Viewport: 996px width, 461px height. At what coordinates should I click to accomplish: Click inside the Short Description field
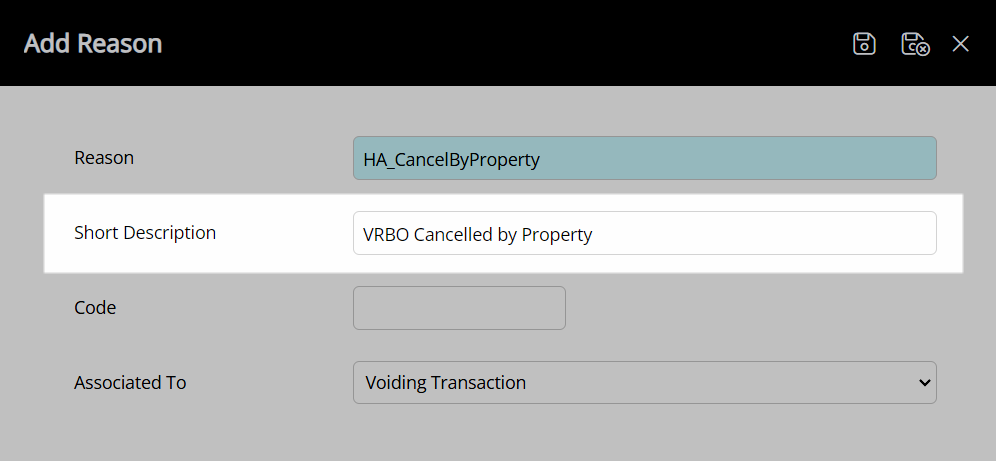click(645, 233)
